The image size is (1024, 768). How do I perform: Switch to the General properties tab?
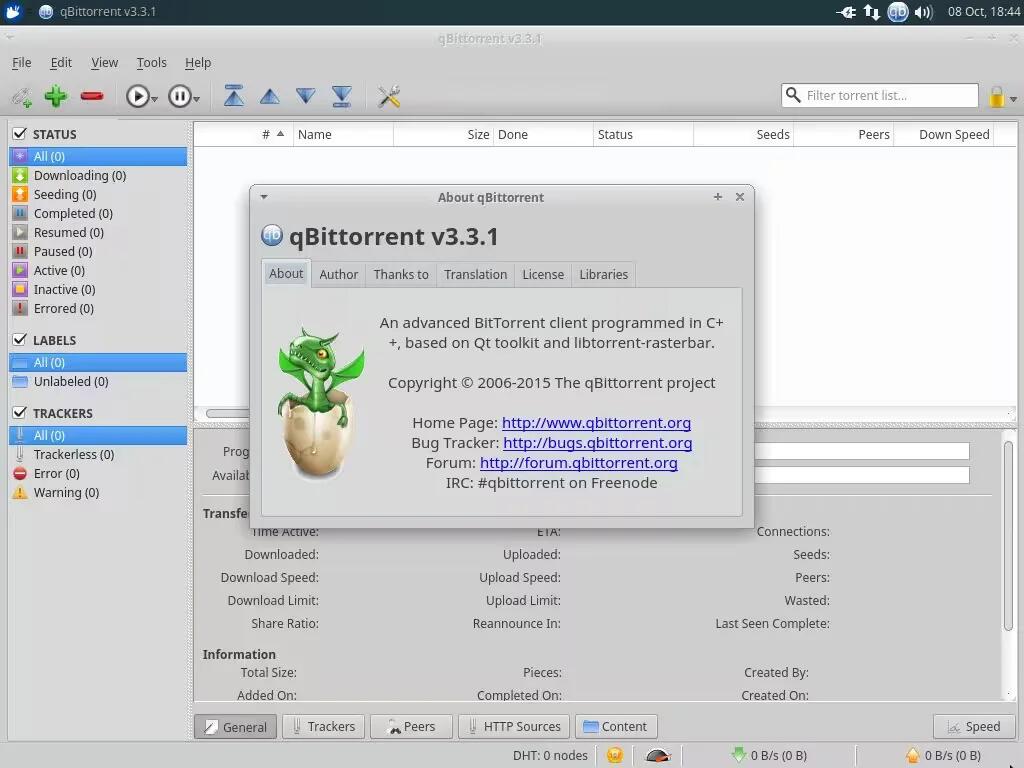click(236, 726)
